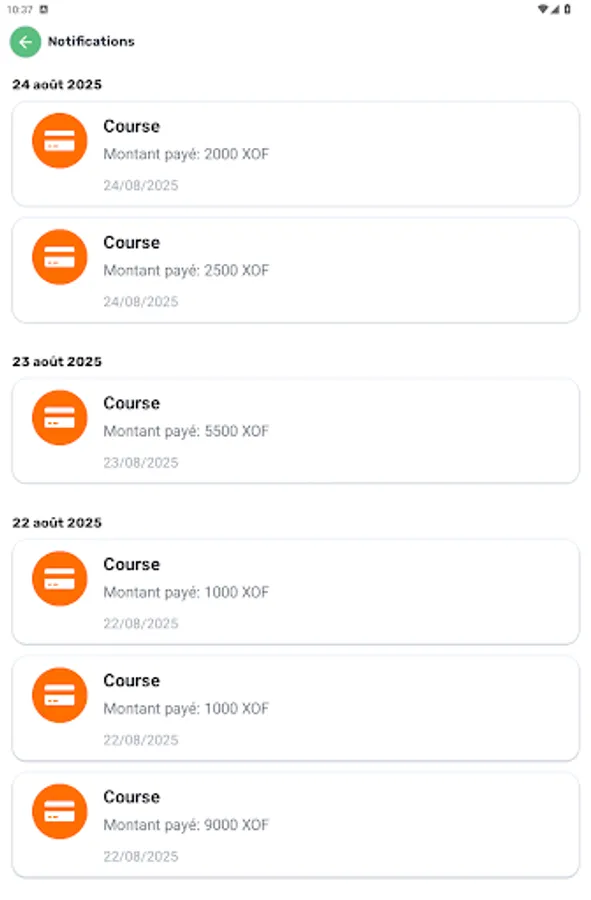Tap the card icon on the second 1000 XOF notification
Viewport: 591px width, 900px height.
59,695
